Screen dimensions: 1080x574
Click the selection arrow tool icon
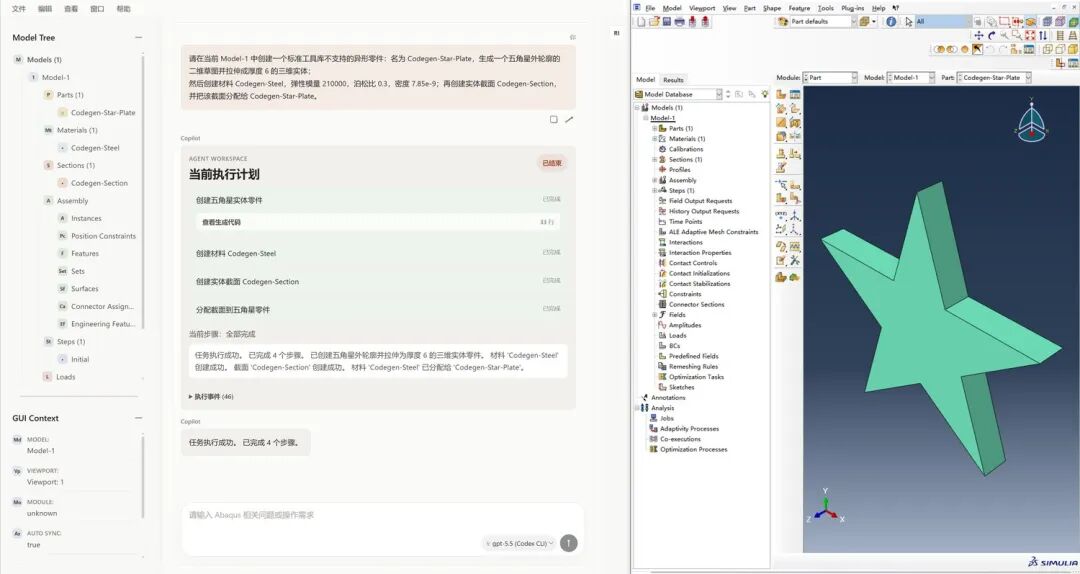pos(908,21)
